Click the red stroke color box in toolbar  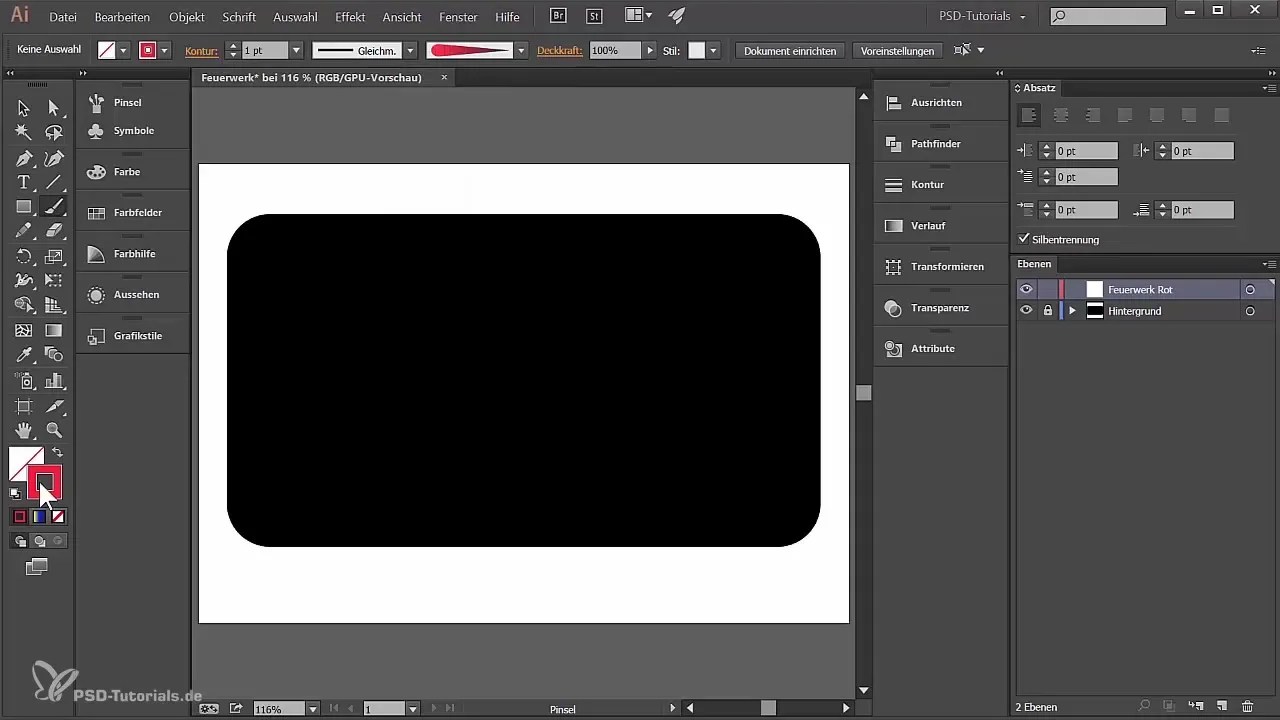pos(46,481)
